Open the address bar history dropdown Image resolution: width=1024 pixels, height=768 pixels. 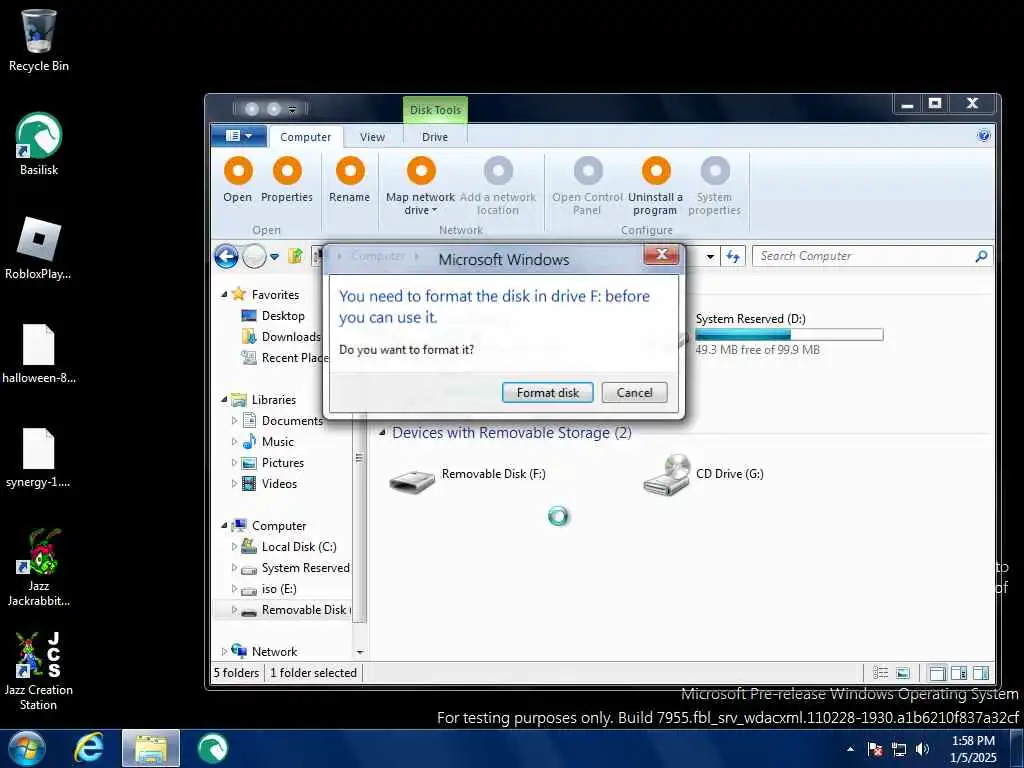pos(710,257)
